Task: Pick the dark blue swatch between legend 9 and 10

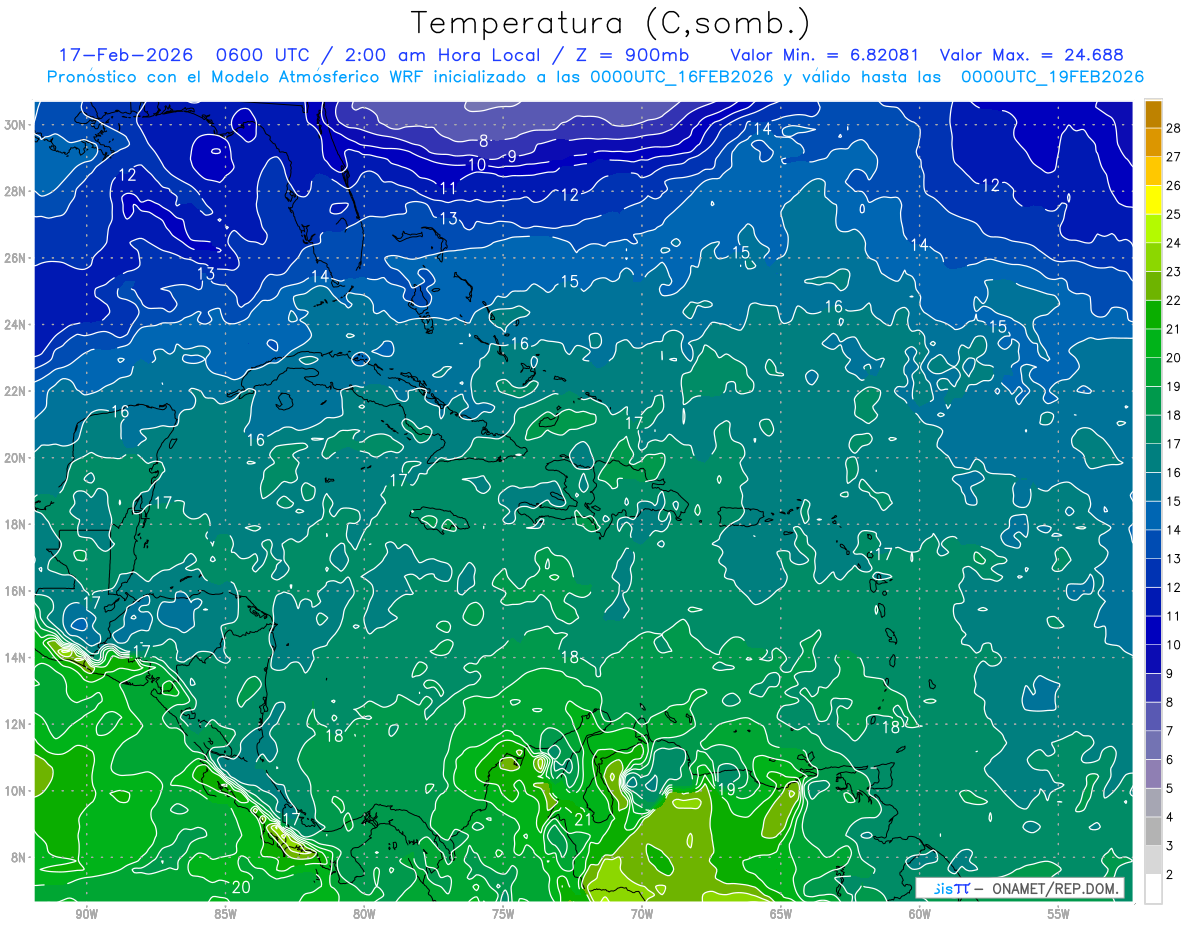Action: click(x=1153, y=659)
